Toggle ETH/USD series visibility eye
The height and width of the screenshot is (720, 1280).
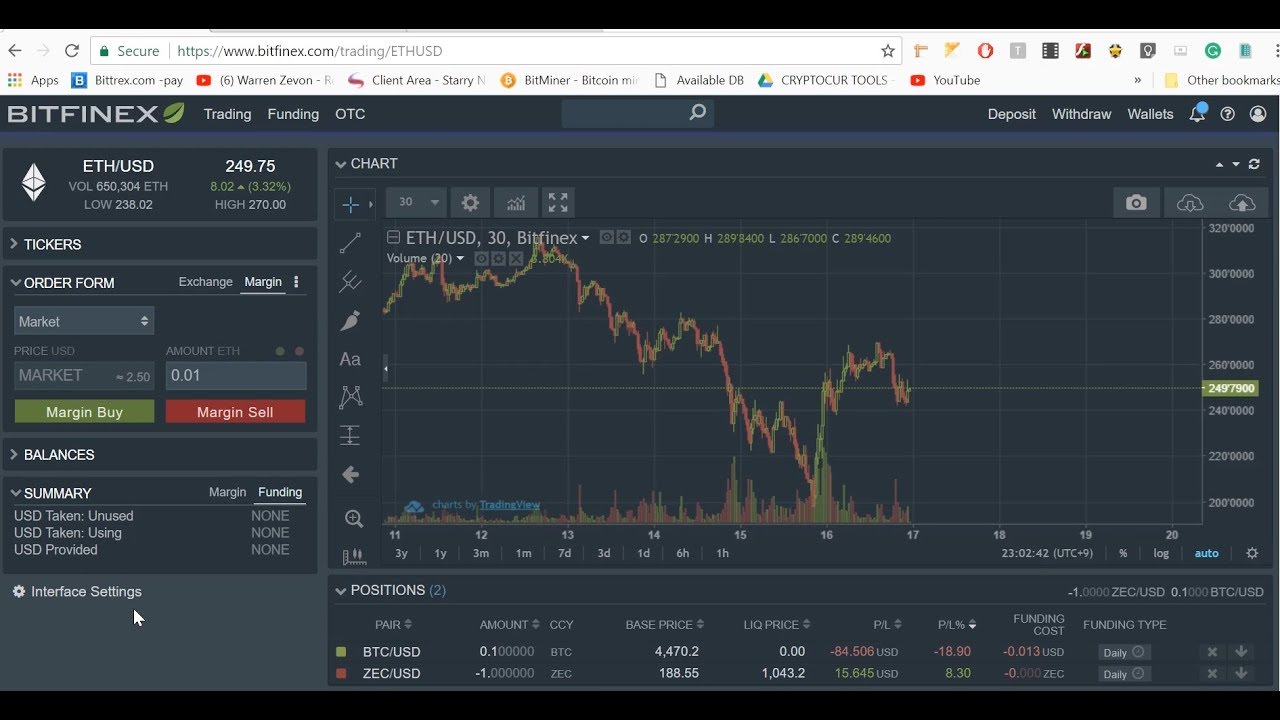(x=606, y=237)
